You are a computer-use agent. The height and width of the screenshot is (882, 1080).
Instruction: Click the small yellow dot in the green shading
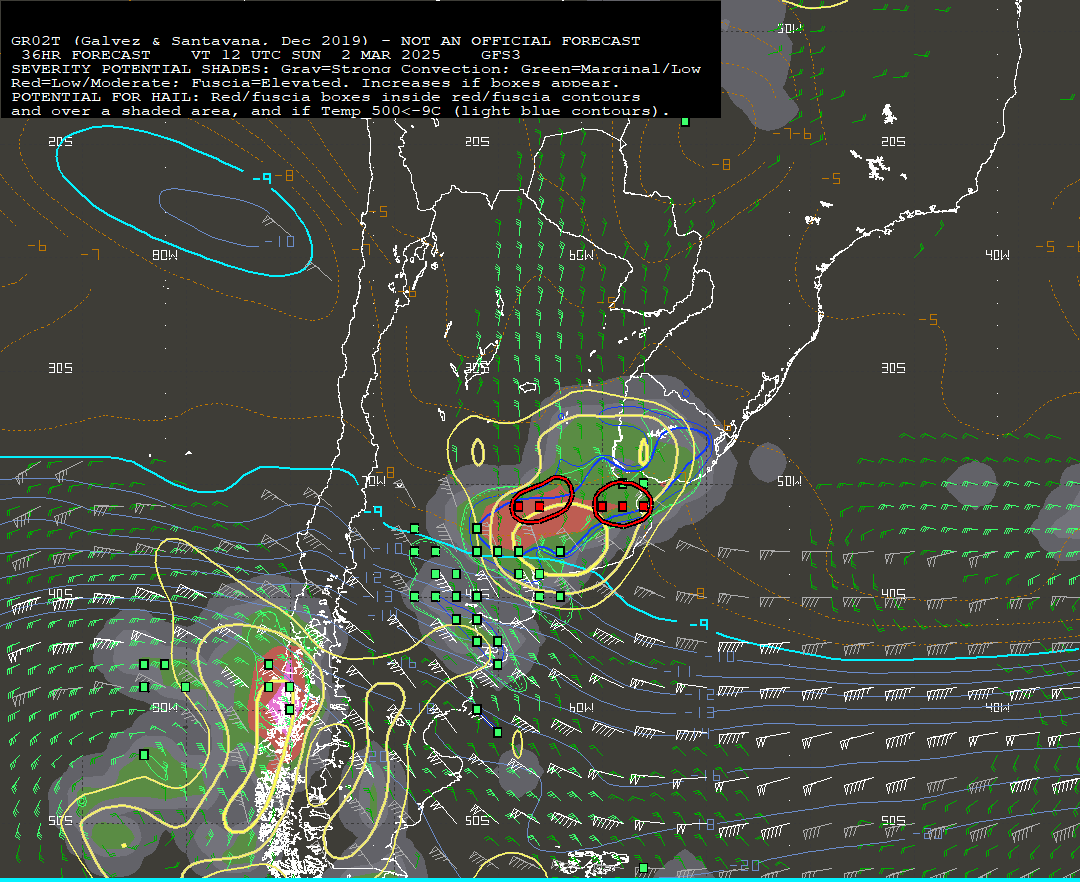click(x=124, y=845)
